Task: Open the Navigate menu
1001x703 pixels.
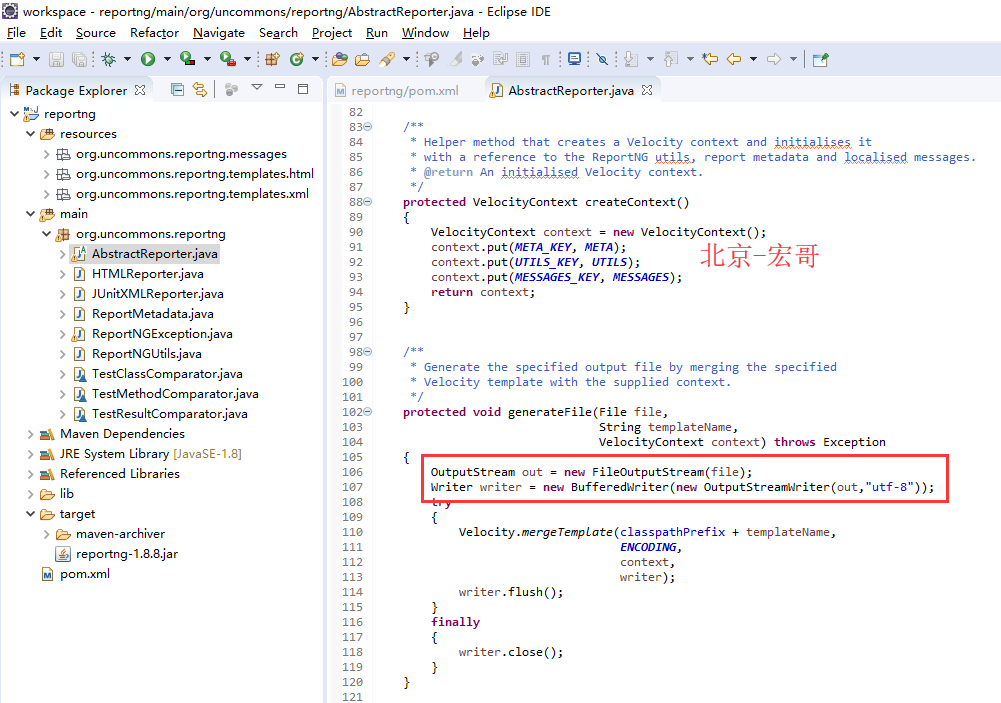Action: pos(219,33)
